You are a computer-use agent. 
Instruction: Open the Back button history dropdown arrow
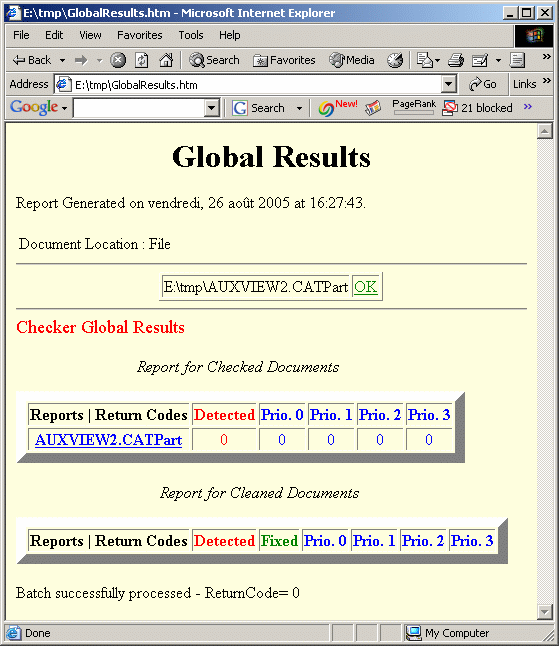(62, 61)
